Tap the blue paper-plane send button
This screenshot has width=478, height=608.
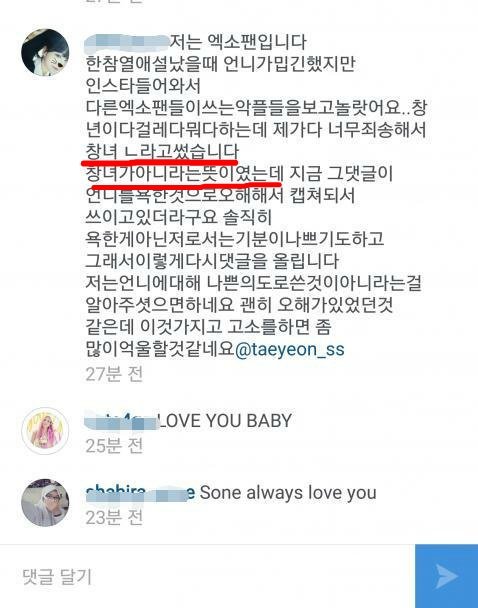coord(446,576)
